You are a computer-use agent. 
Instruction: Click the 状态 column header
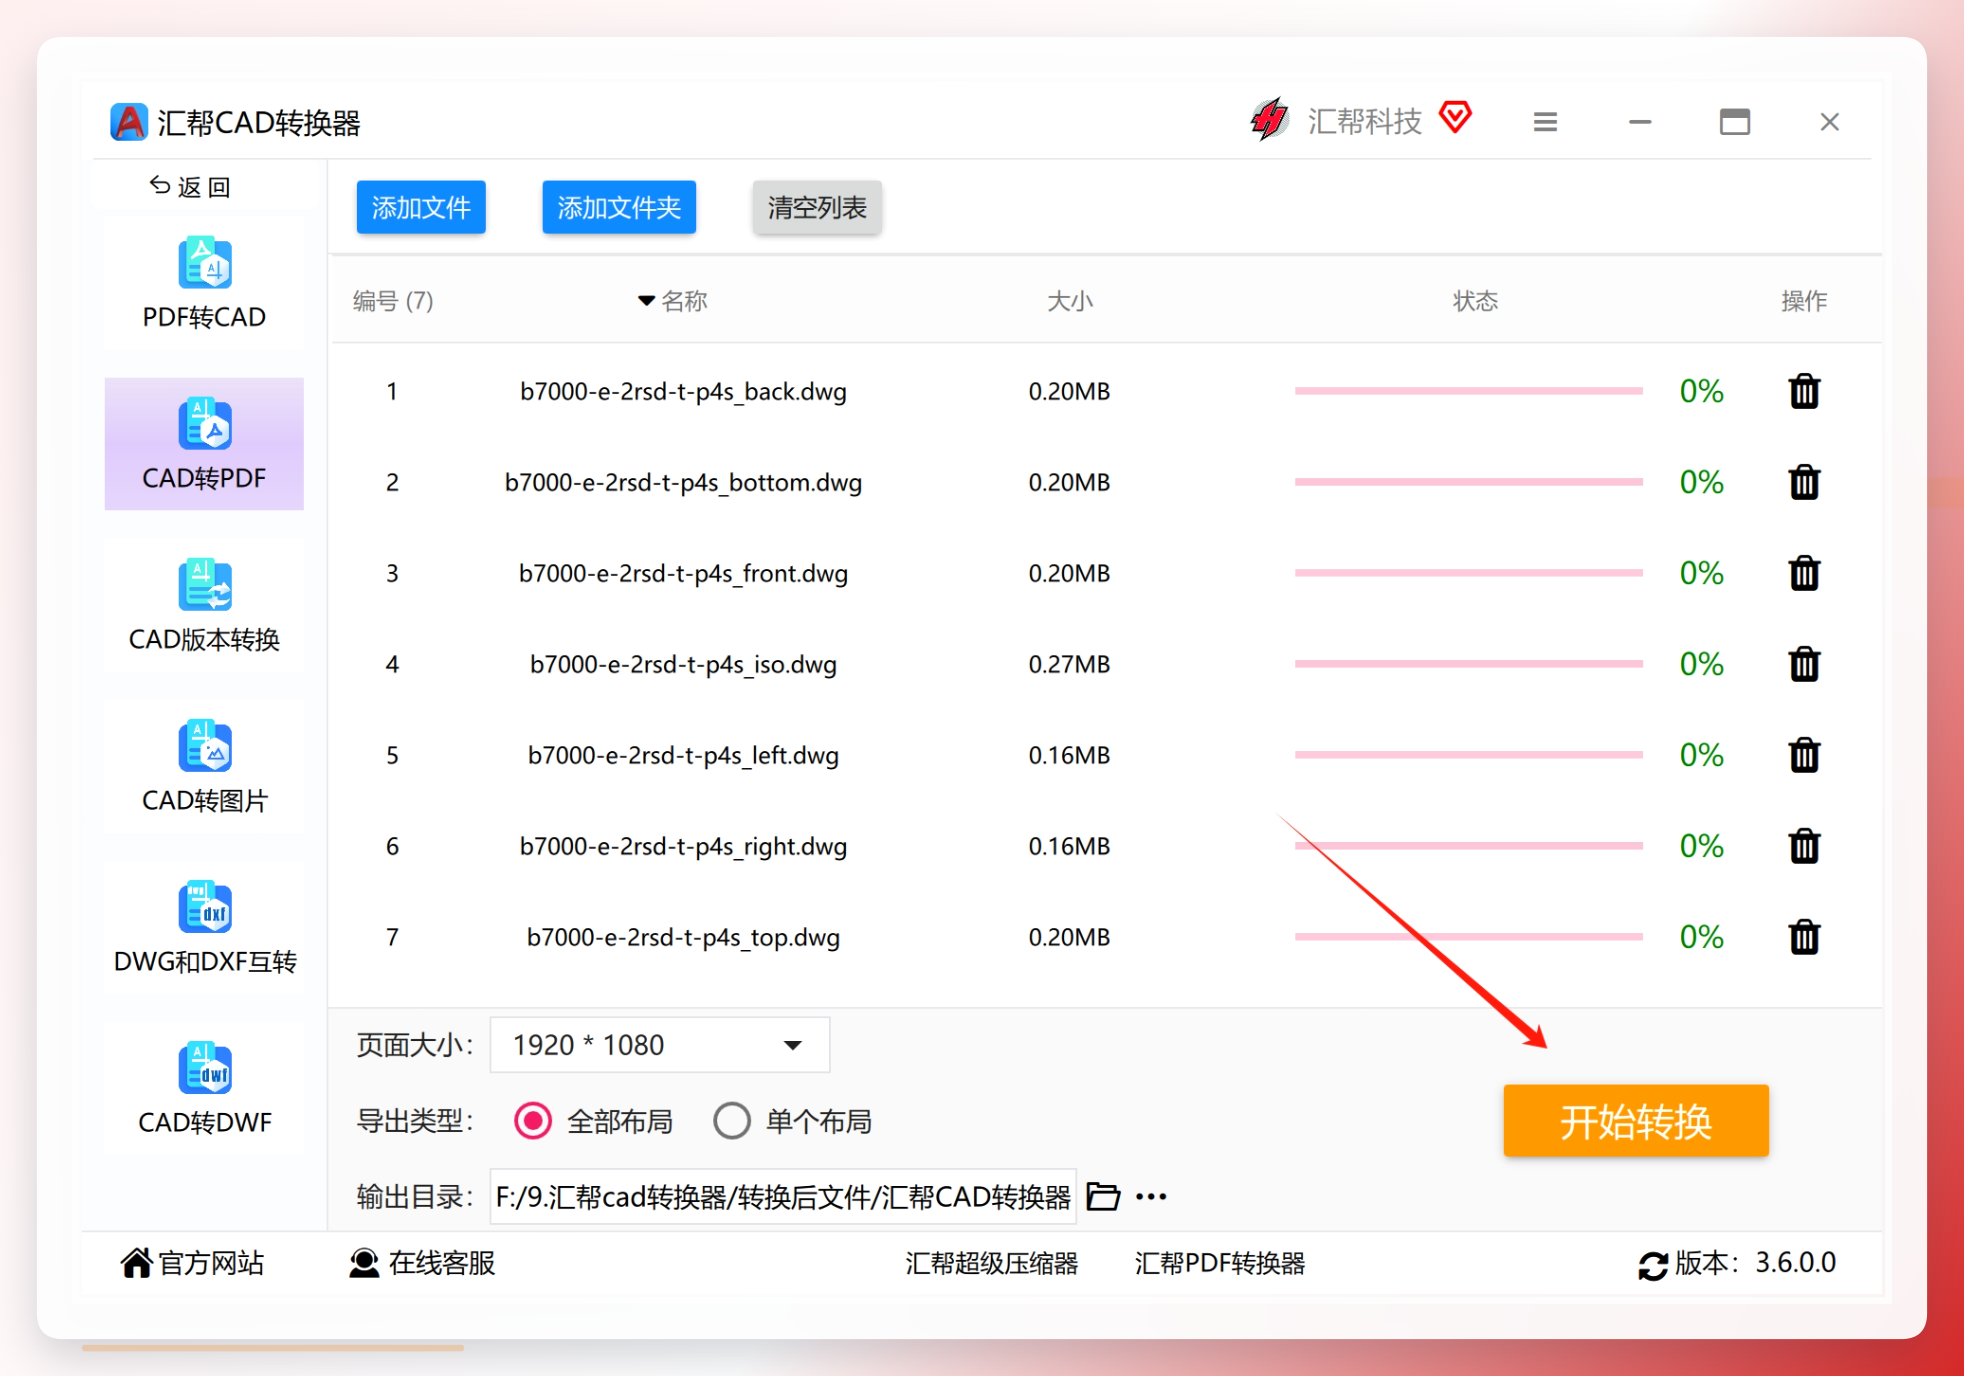tap(1475, 301)
